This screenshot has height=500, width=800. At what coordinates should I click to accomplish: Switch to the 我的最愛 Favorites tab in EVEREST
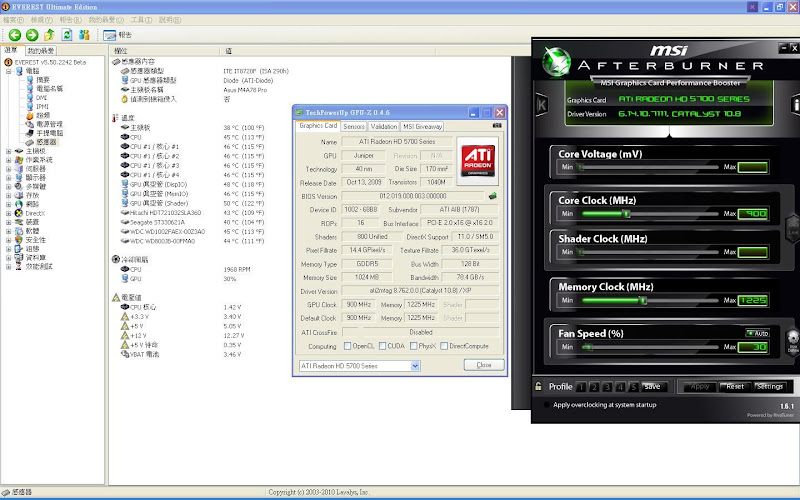click(40, 51)
